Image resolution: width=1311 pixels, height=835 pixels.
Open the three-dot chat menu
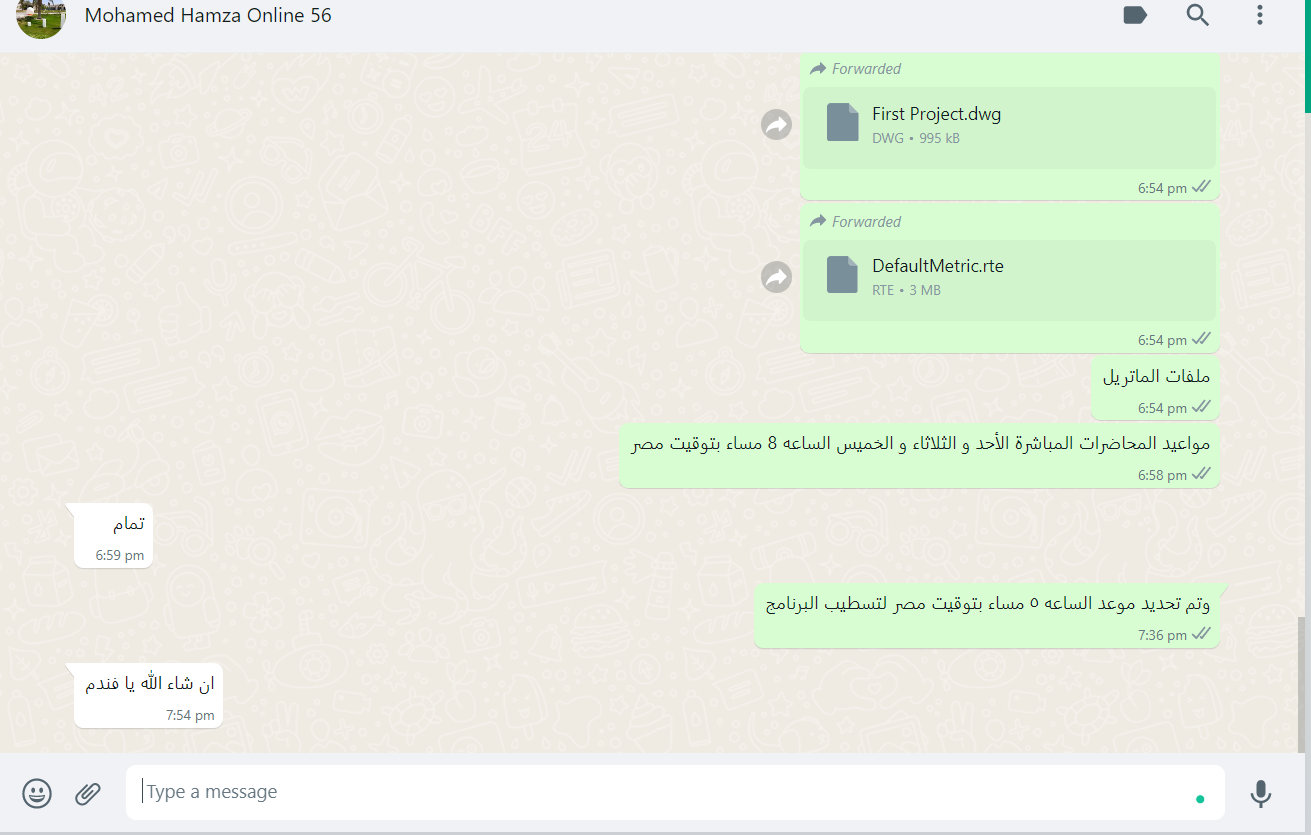1260,15
